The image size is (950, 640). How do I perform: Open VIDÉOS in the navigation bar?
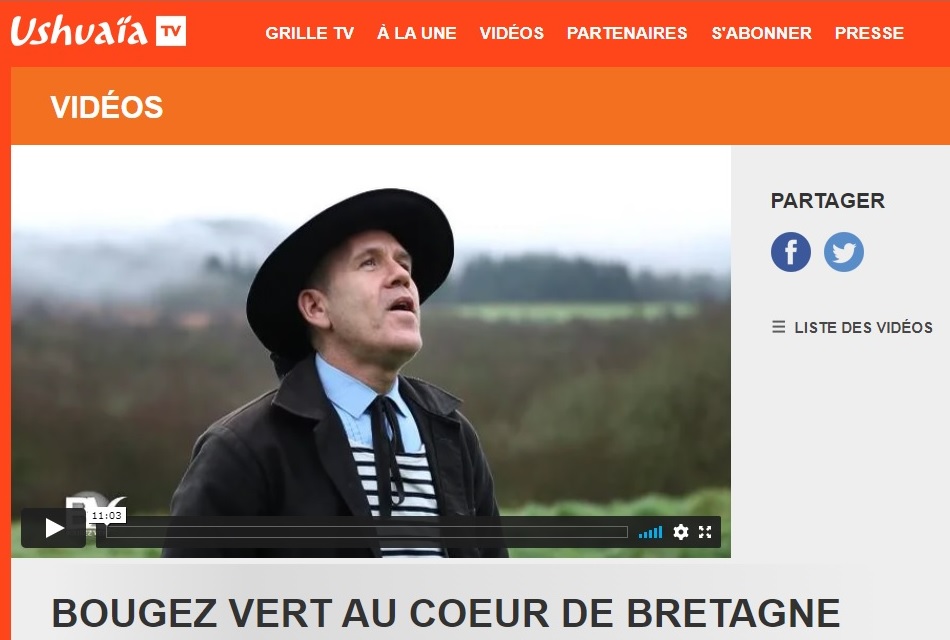point(512,33)
